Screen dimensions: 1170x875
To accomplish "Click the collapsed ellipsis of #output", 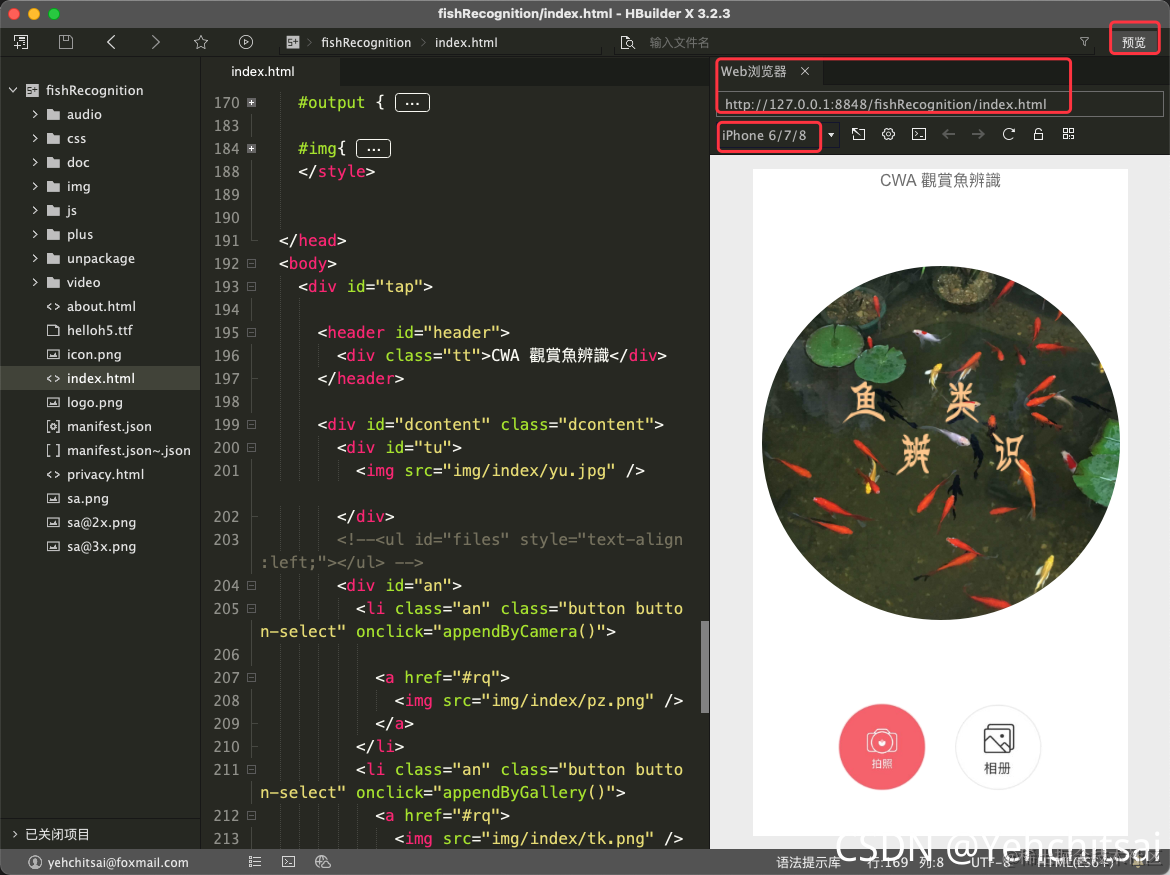I will [x=412, y=103].
